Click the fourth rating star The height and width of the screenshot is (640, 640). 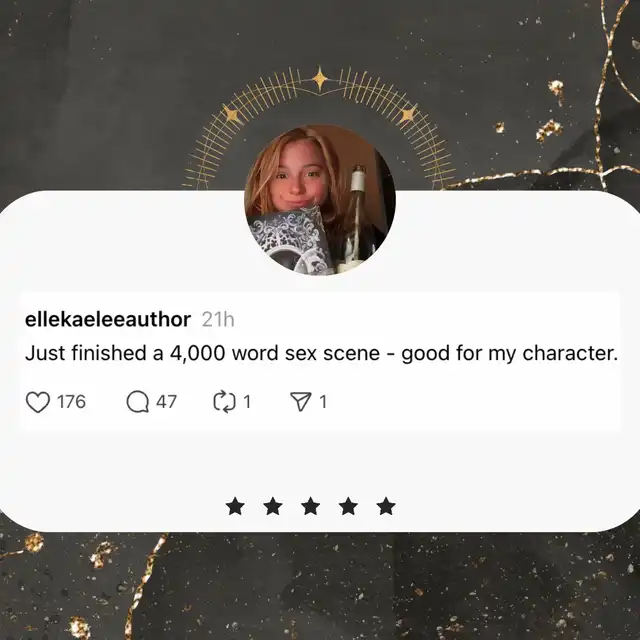349,506
